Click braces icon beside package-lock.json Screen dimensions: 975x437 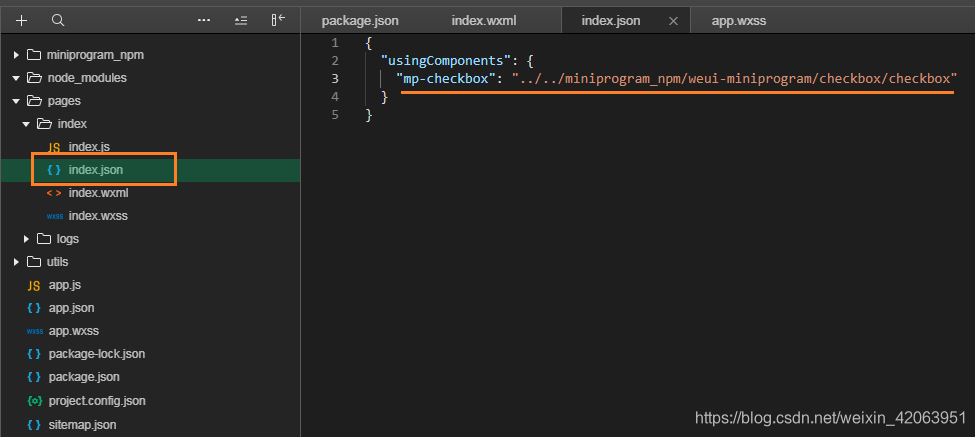tap(34, 354)
